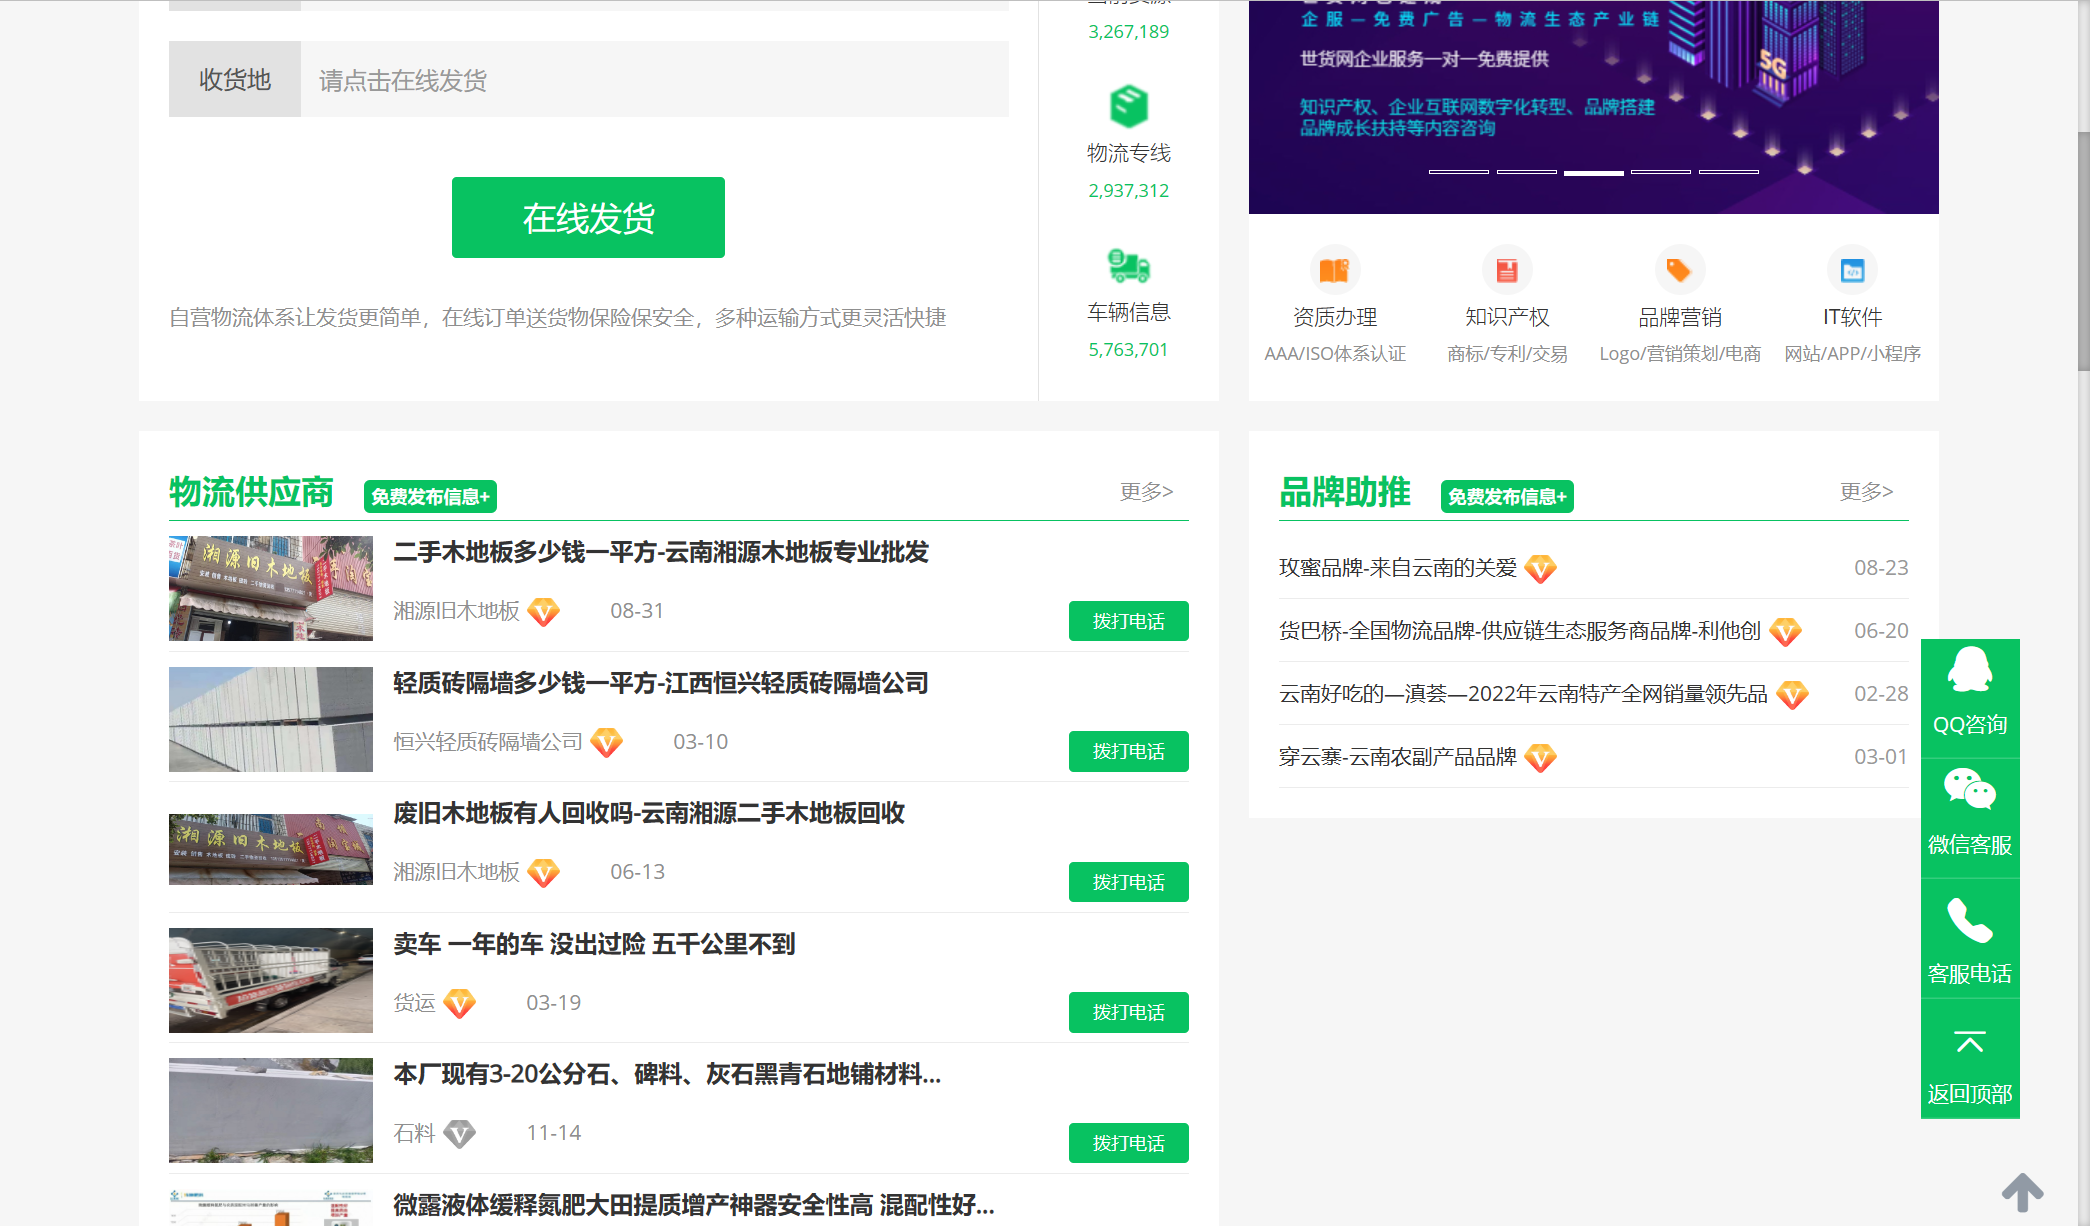
Task: Click 拨打电话 for the 二手木地板 listing
Action: pos(1128,620)
